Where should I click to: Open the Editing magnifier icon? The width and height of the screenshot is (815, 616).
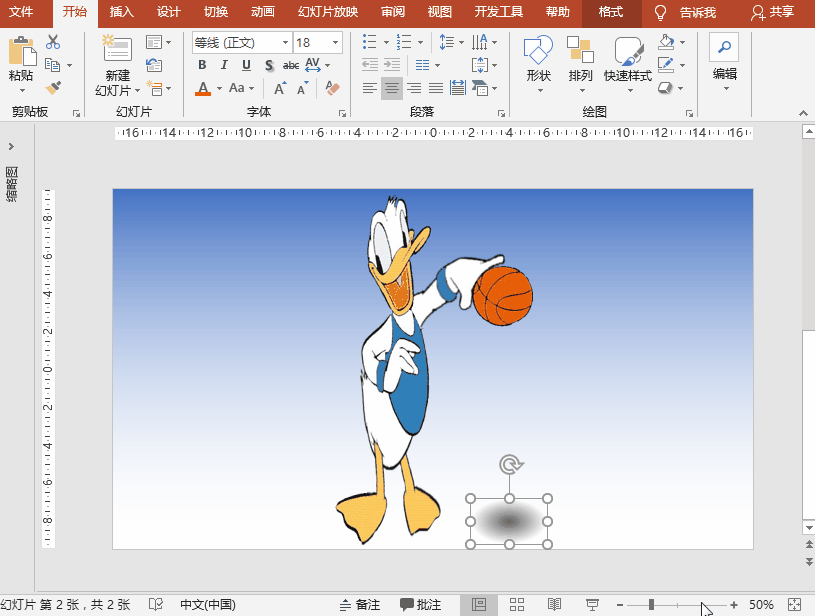(x=724, y=47)
